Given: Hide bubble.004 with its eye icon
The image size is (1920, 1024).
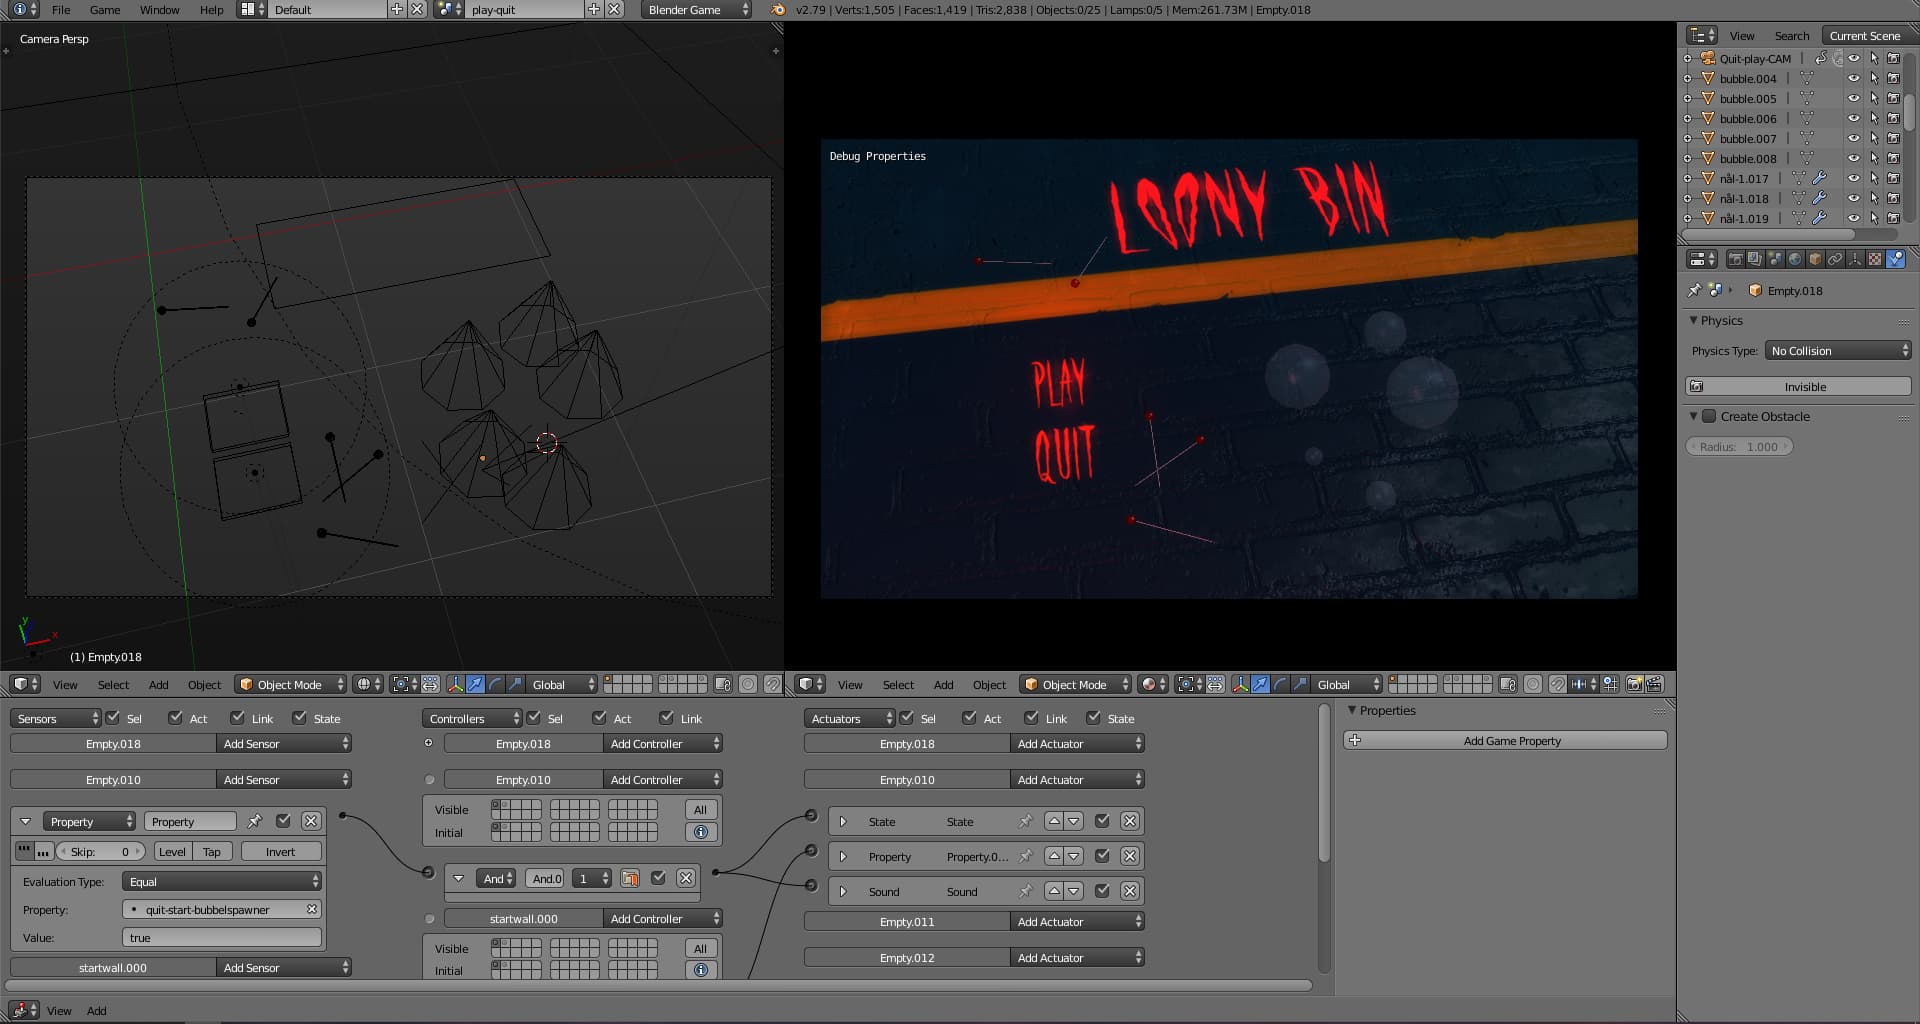Looking at the screenshot, I should [1854, 78].
